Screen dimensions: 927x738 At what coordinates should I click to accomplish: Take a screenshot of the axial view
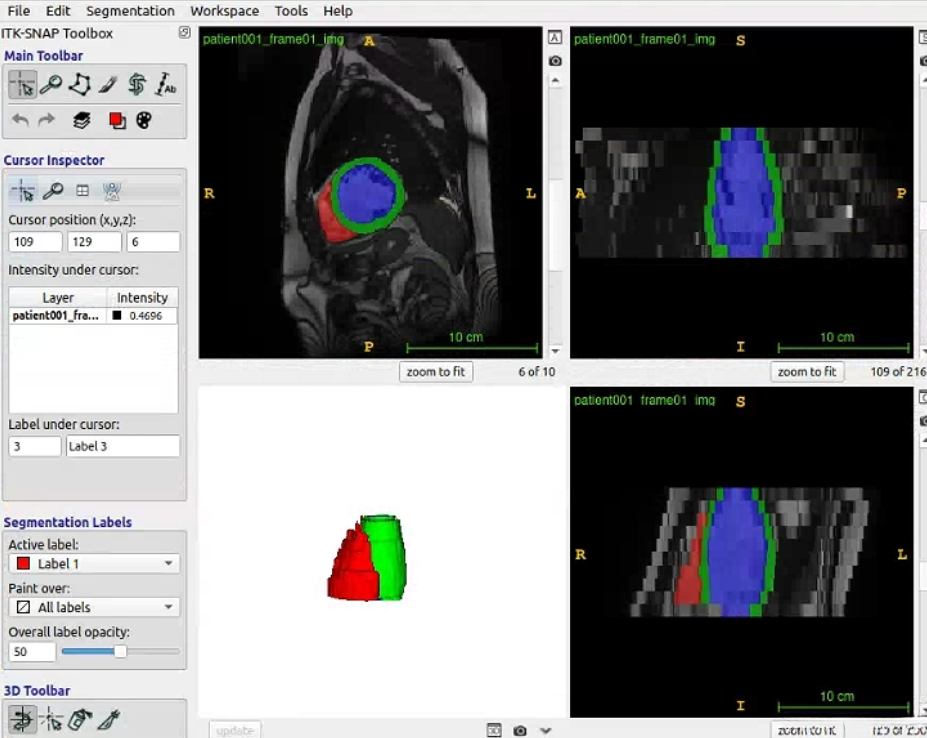point(556,61)
